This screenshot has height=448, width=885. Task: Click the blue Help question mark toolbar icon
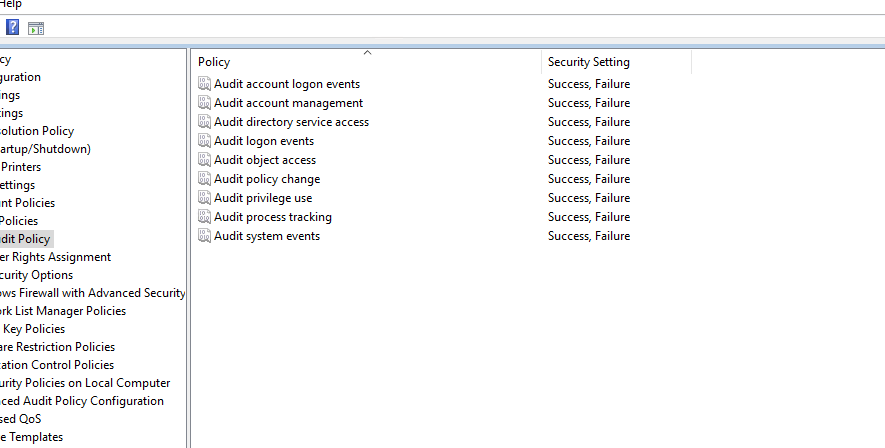coord(12,28)
